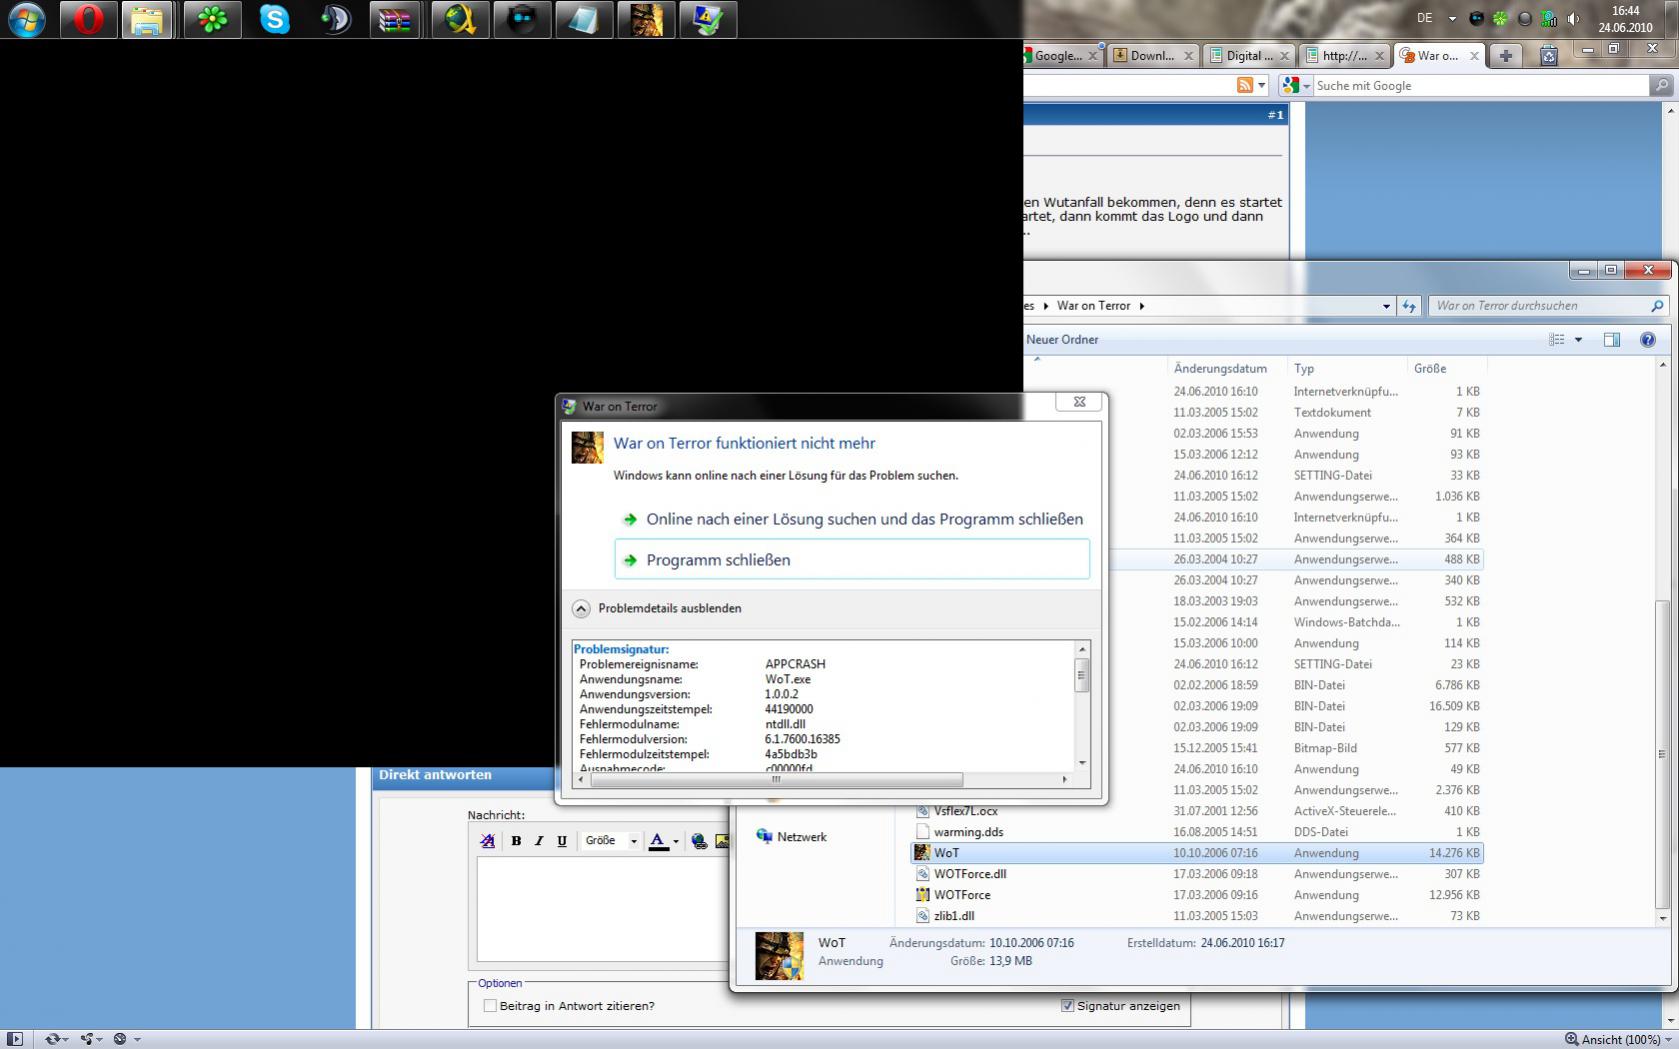Image resolution: width=1679 pixels, height=1049 pixels.
Task: Insert a hyperlink in the reply editor
Action: 699,841
